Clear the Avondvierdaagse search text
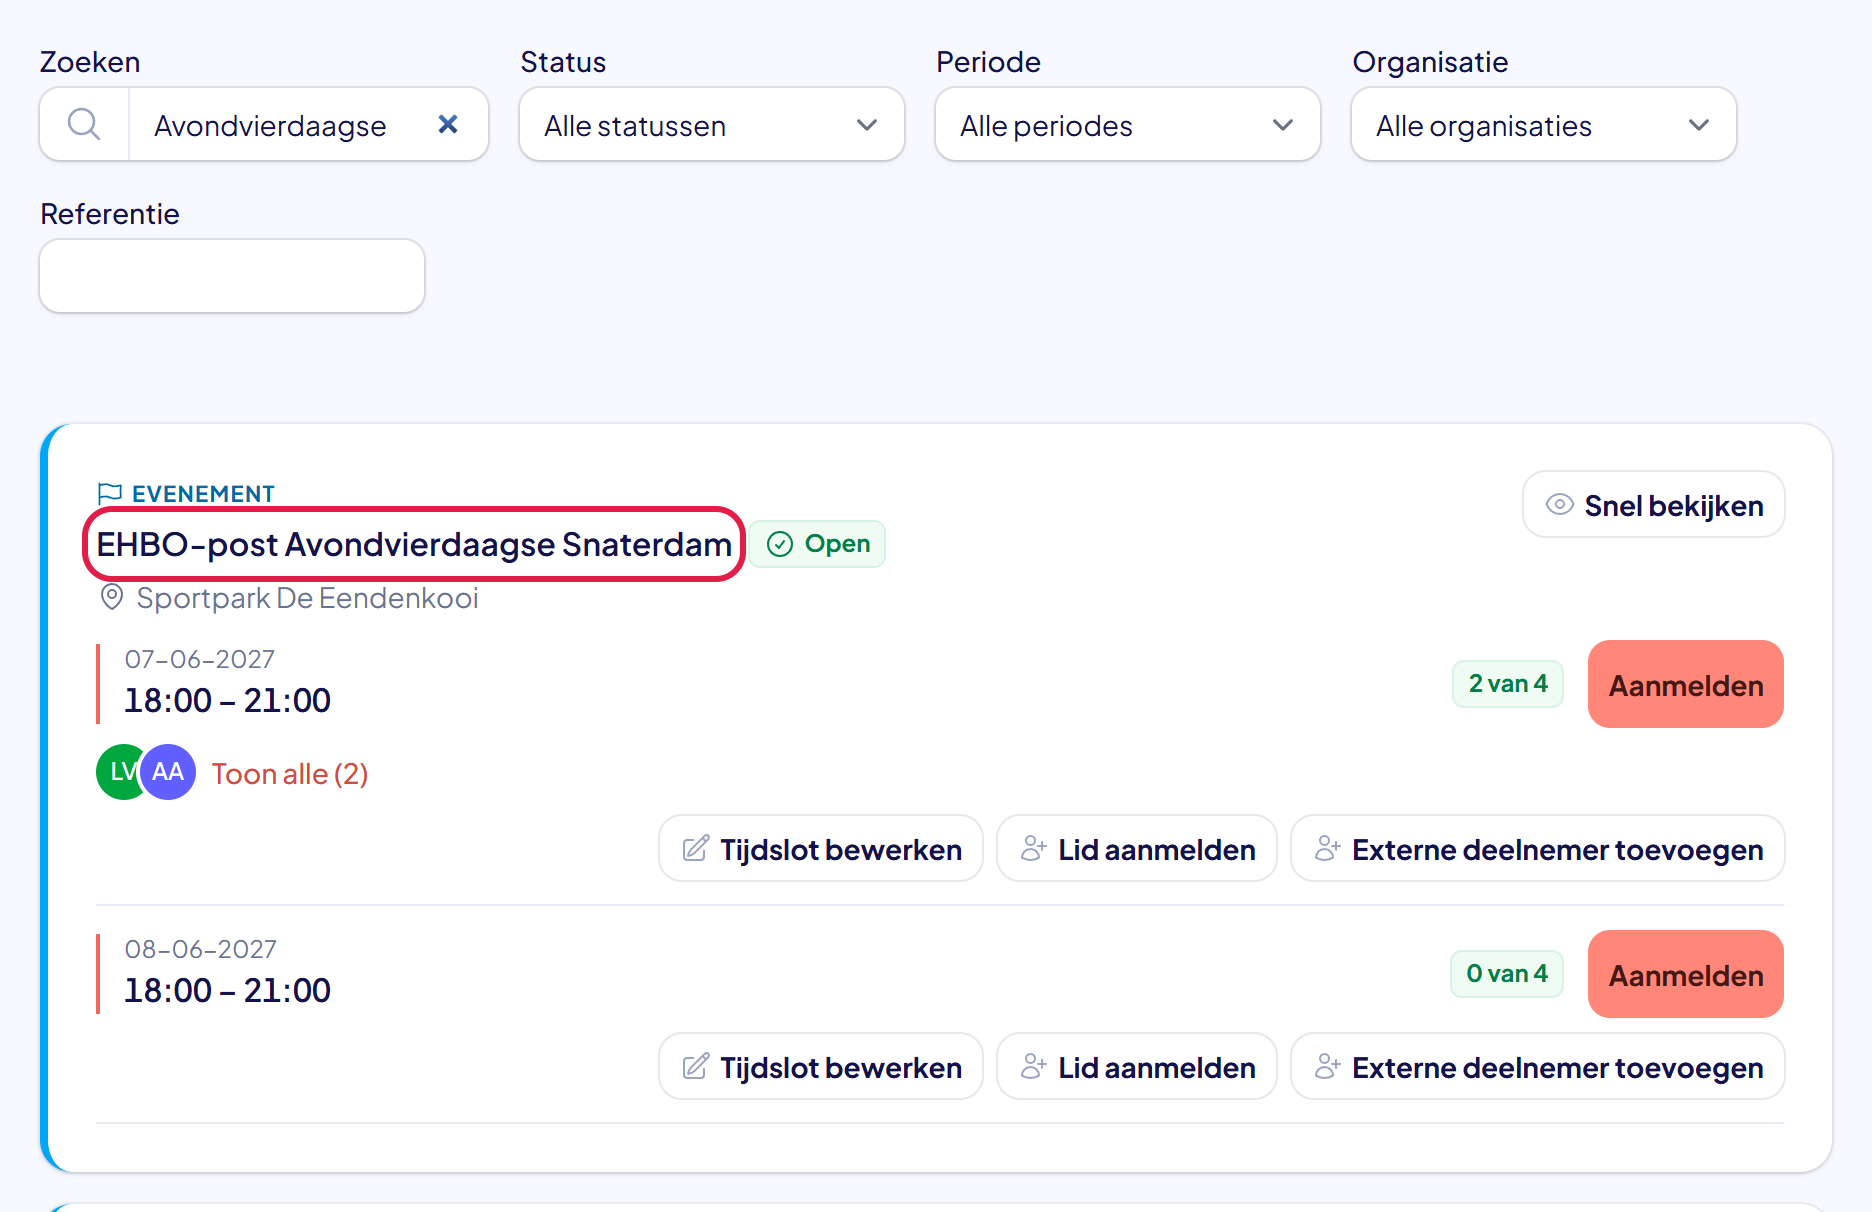 448,124
